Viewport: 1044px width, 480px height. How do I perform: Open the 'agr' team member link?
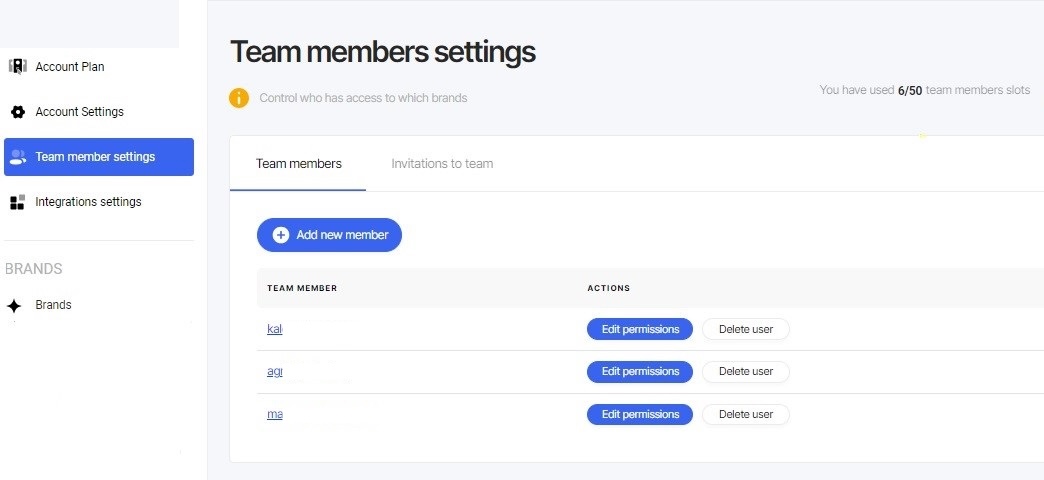click(274, 371)
